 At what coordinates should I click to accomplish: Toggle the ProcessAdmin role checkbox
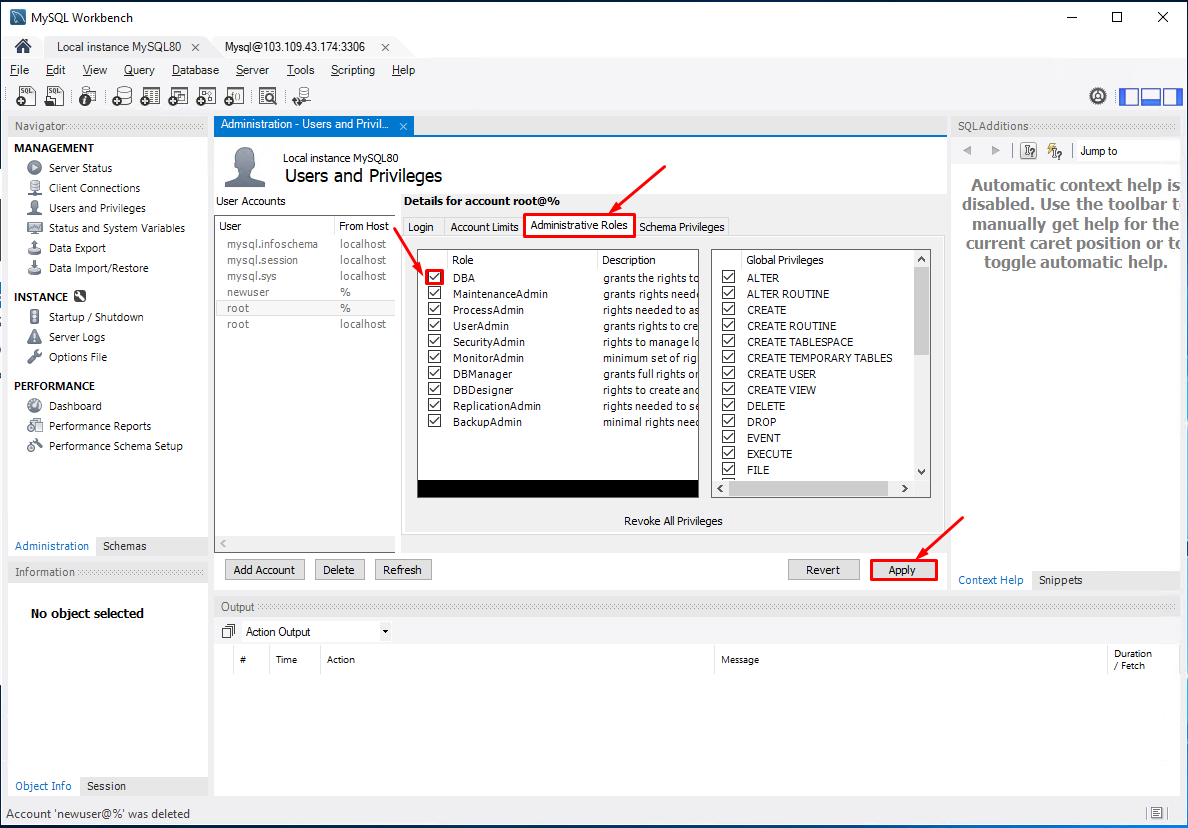click(x=434, y=309)
